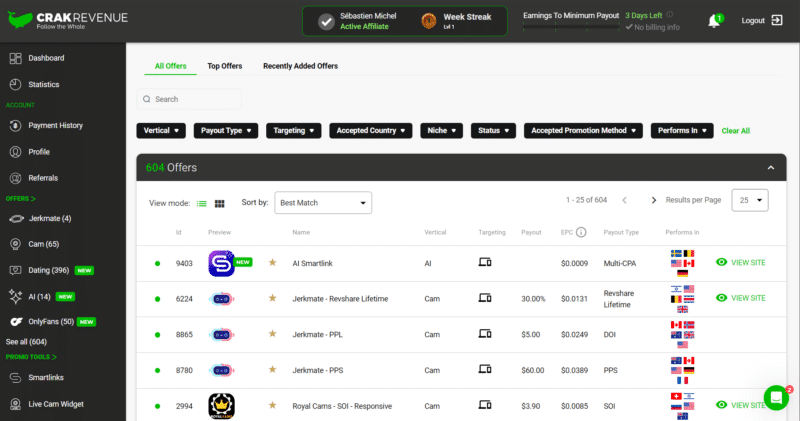Click the Logout icon in header

pyautogui.click(x=777, y=20)
